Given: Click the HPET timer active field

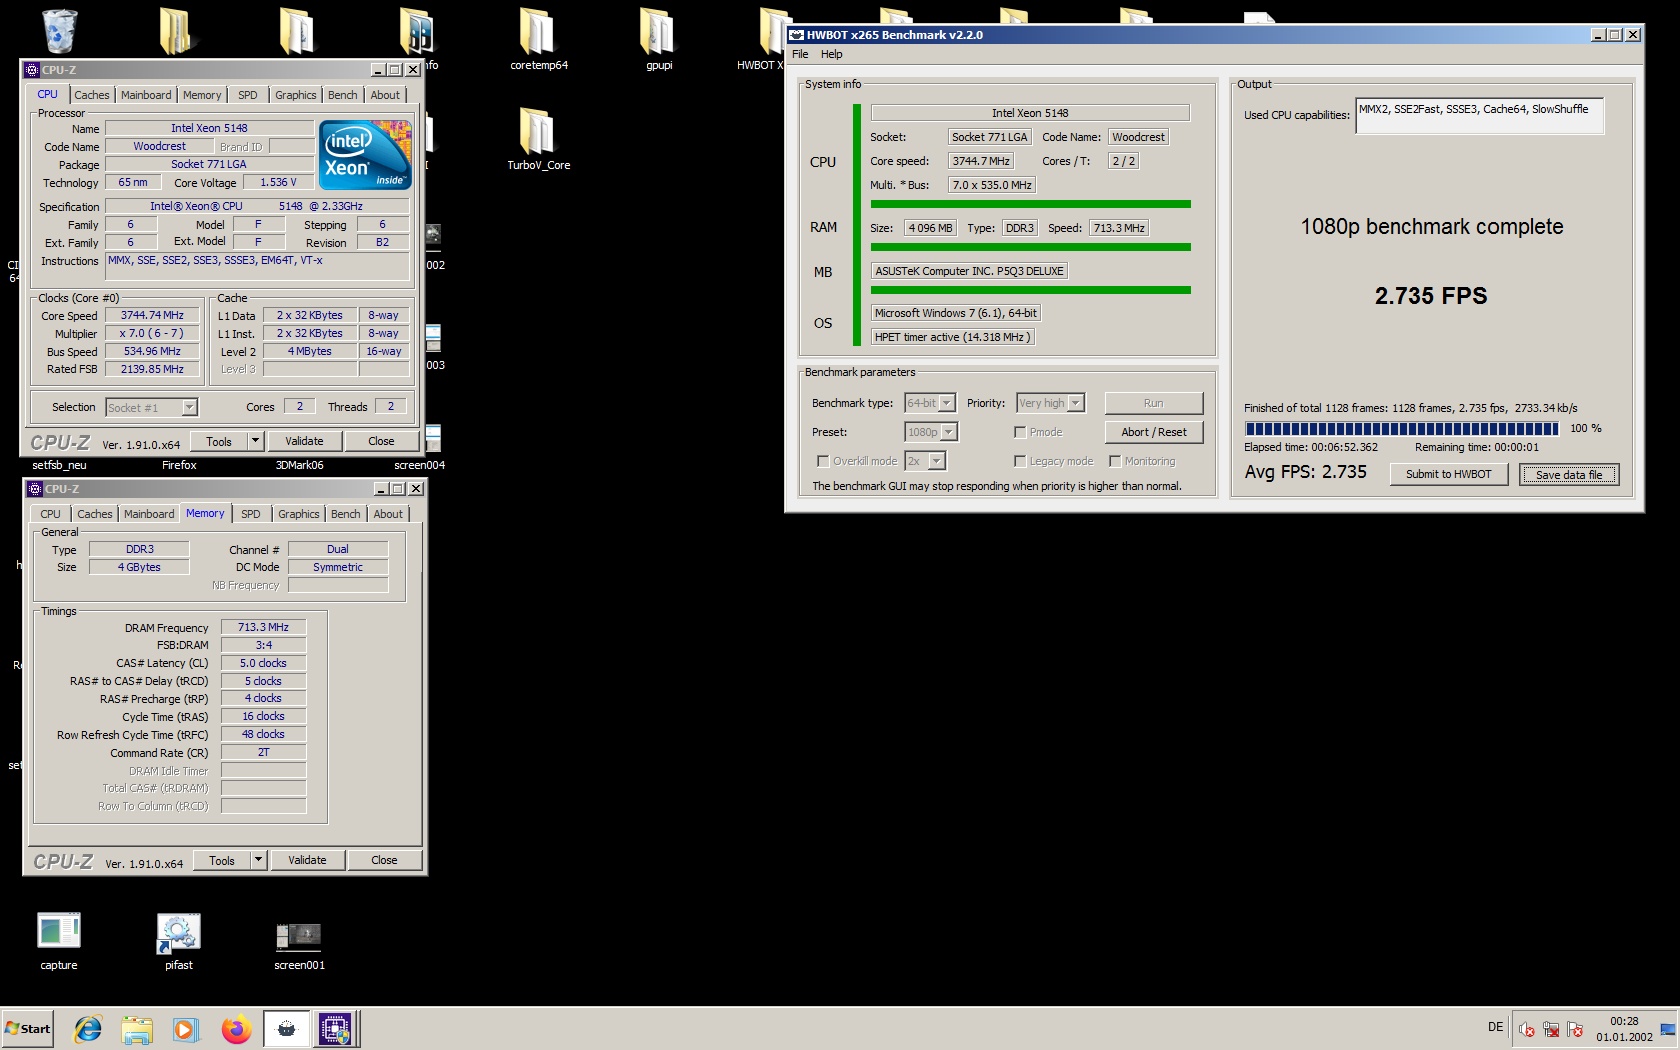Looking at the screenshot, I should pos(952,337).
